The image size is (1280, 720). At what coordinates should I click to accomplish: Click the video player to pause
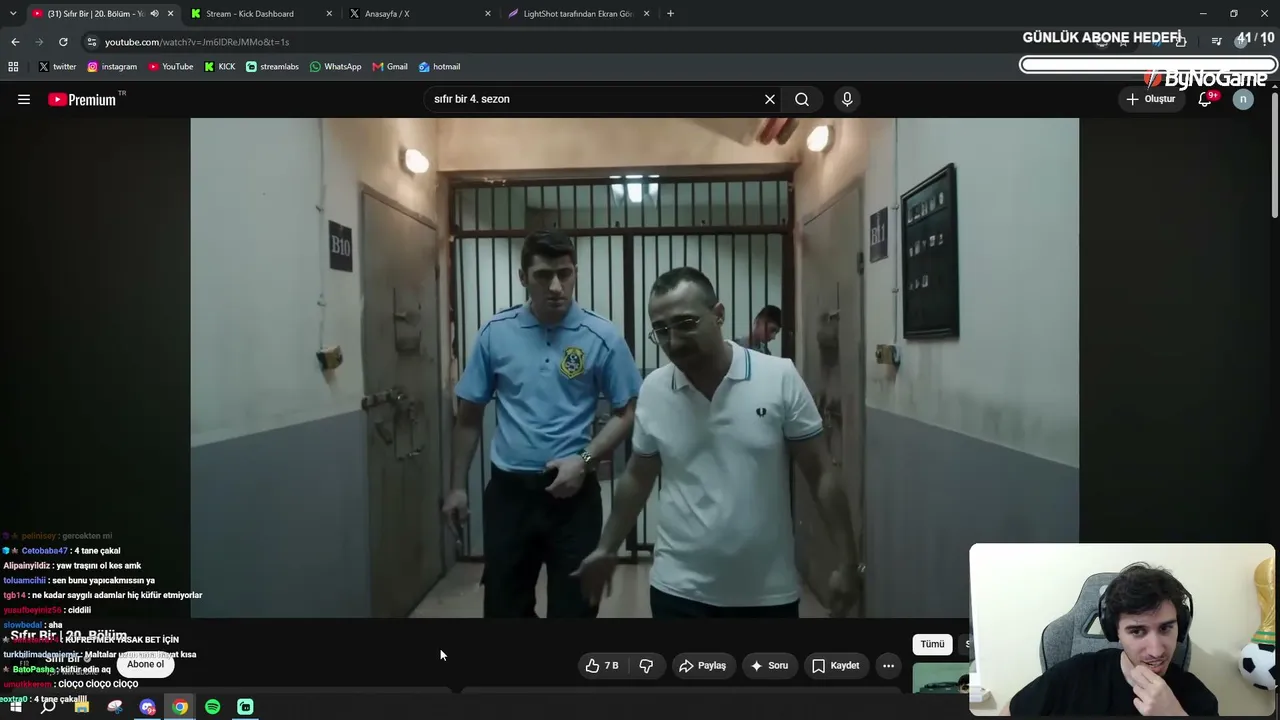coord(634,368)
